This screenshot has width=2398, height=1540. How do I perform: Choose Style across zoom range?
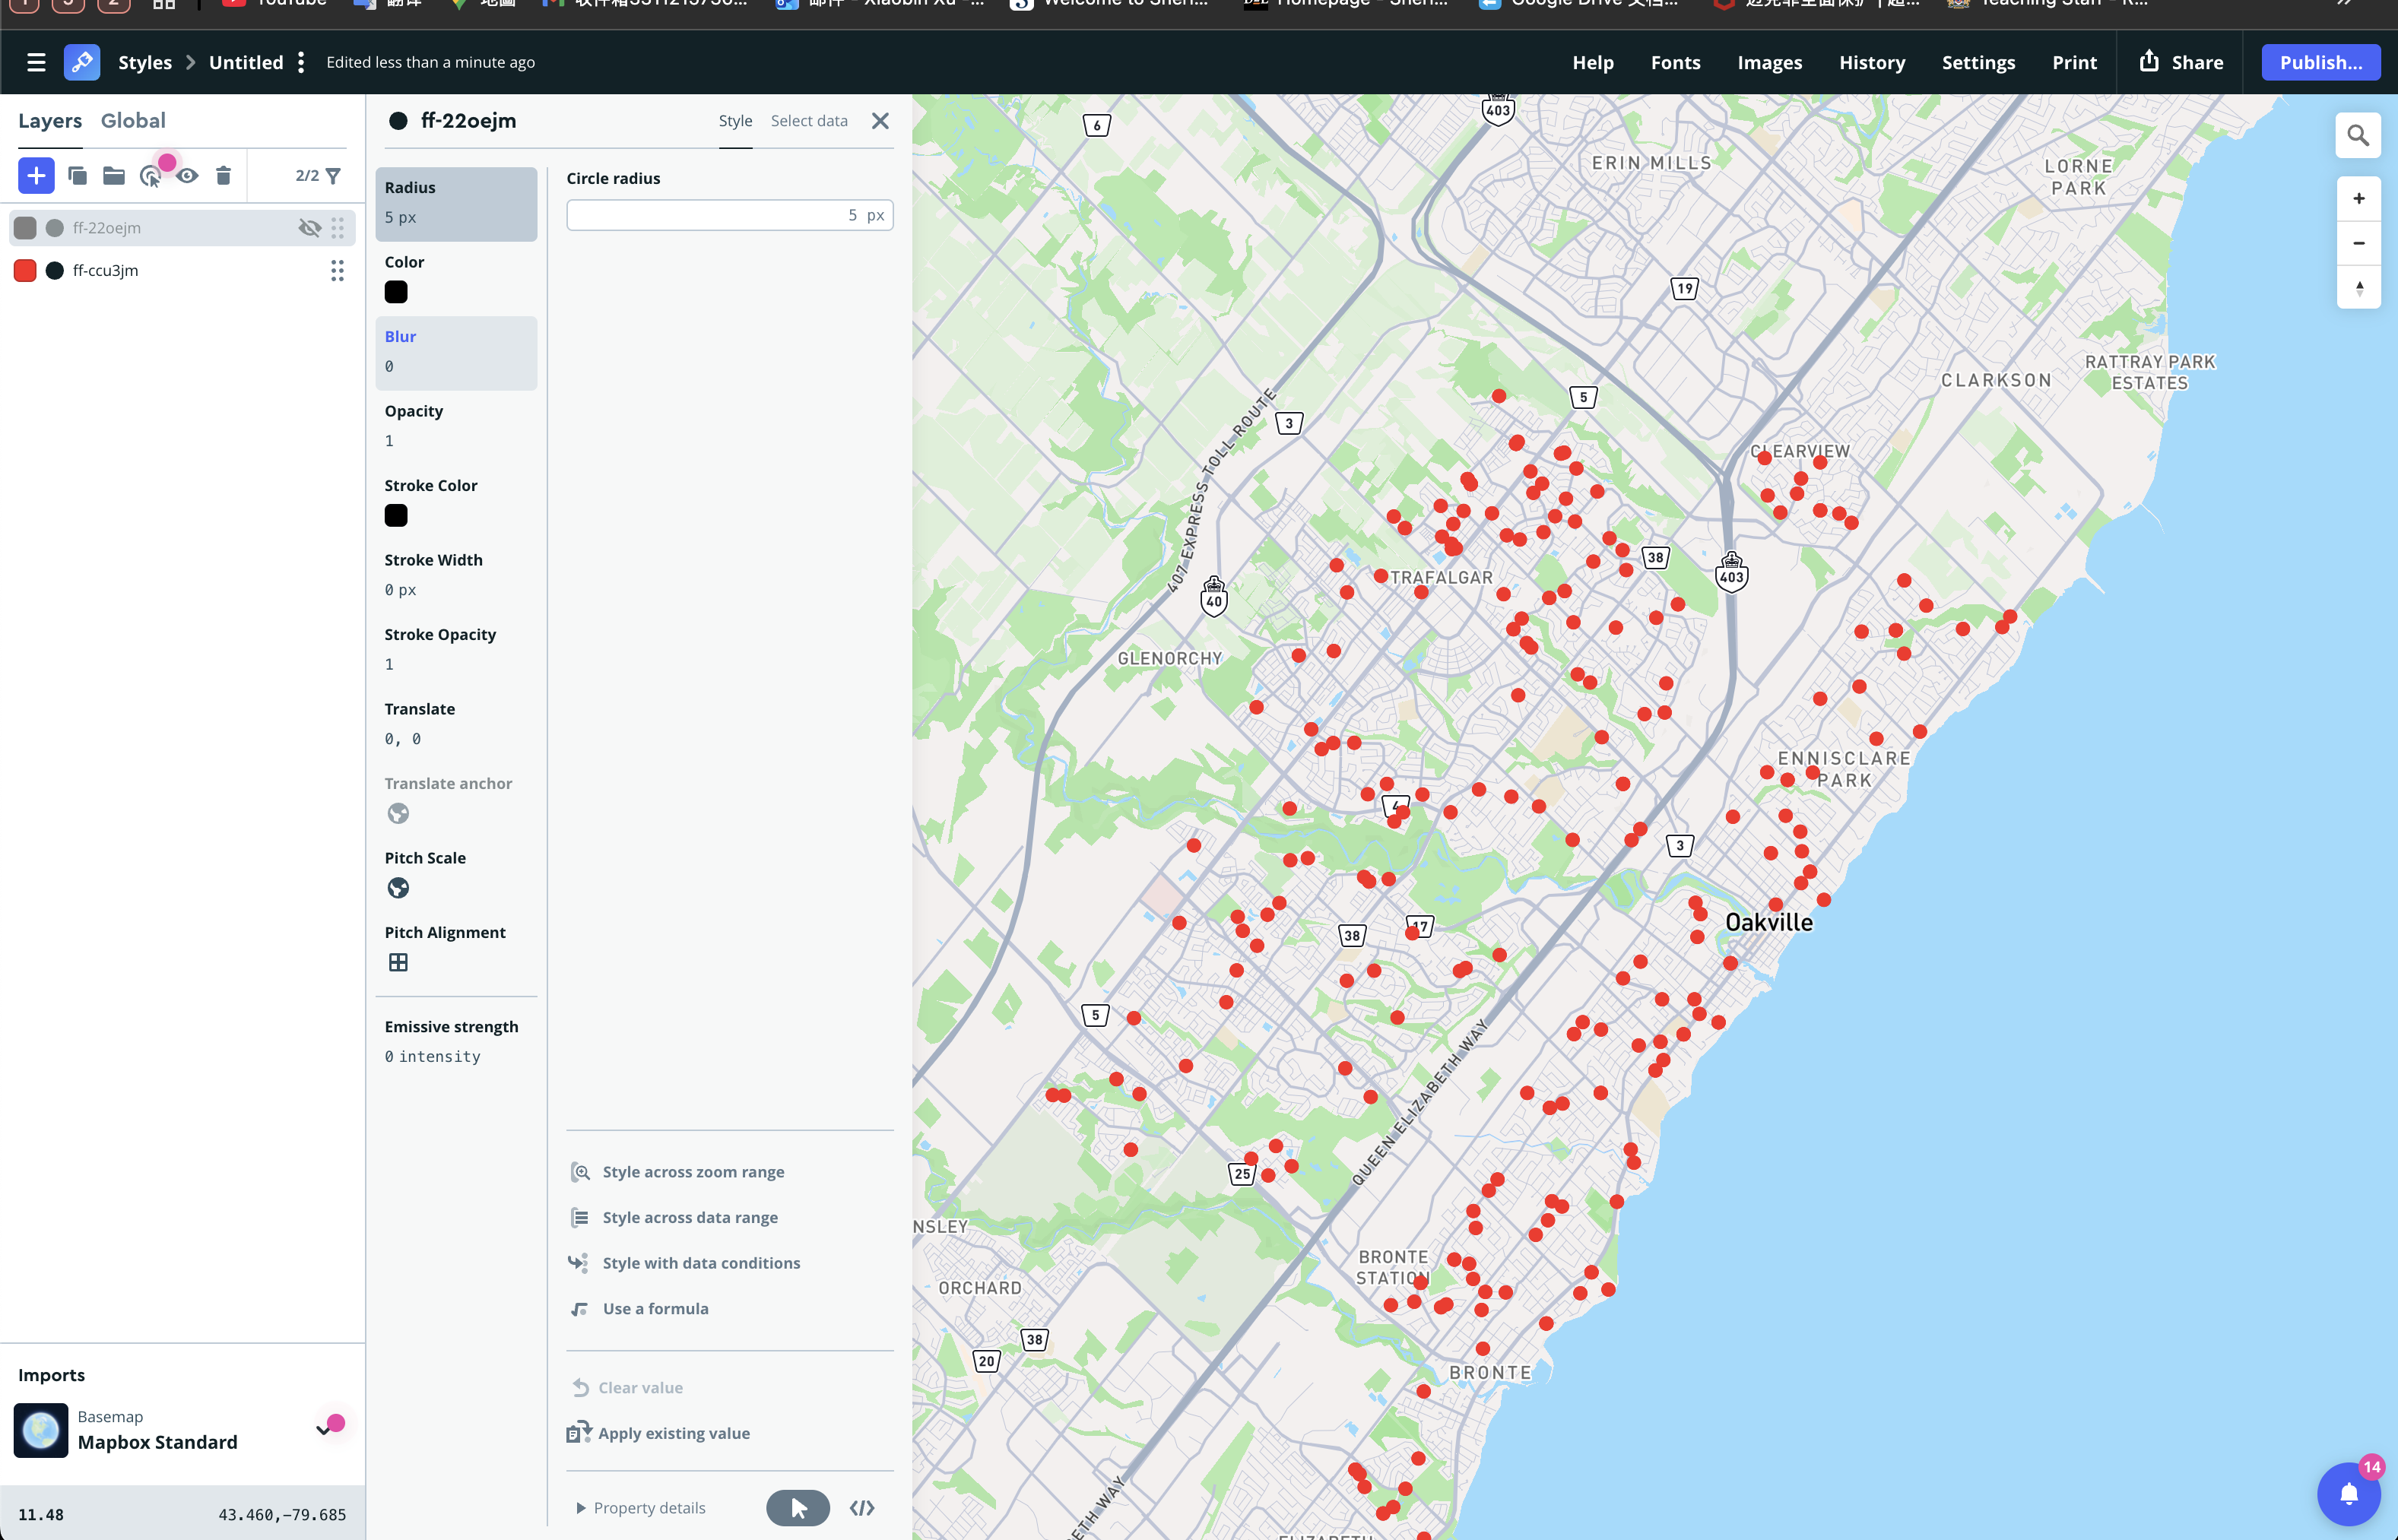click(692, 1172)
